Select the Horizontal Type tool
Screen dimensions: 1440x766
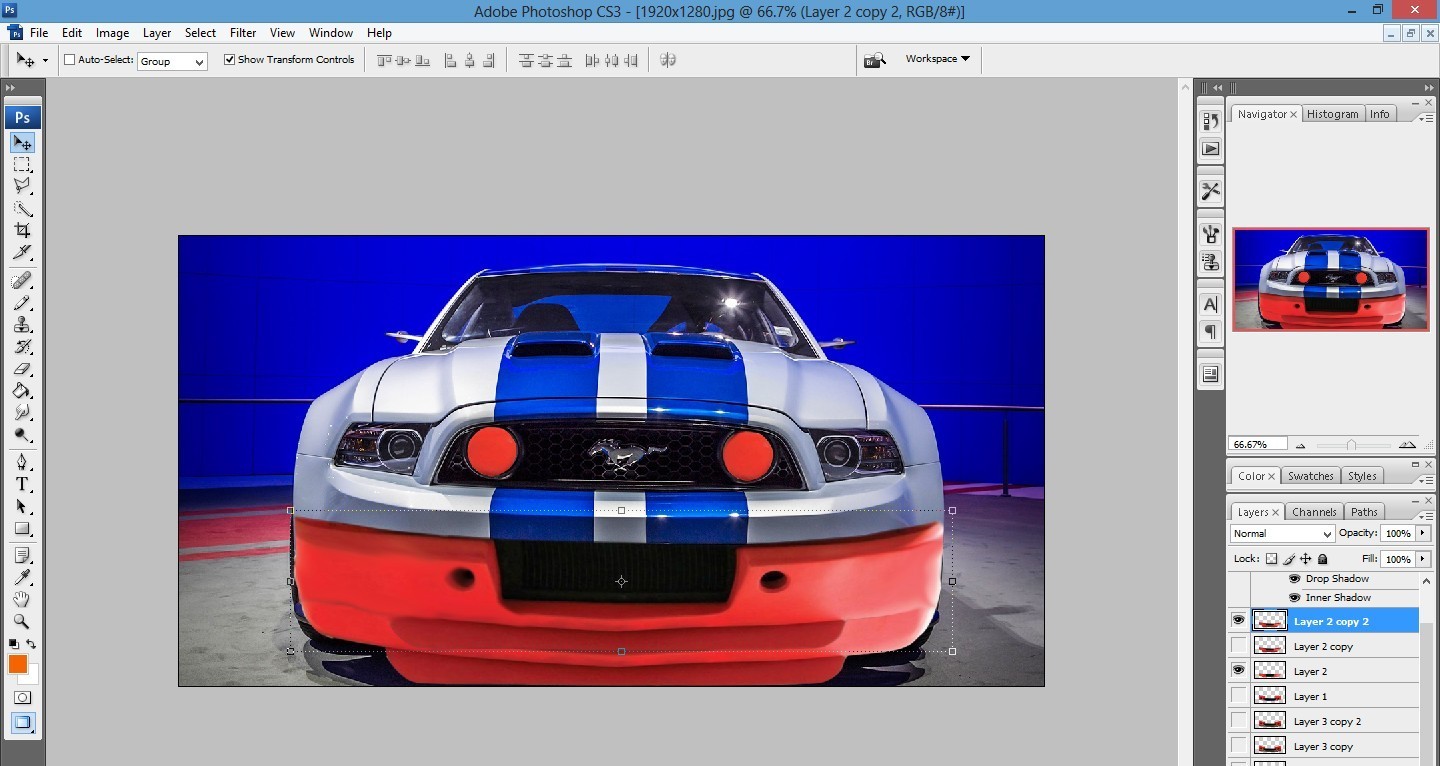22,484
